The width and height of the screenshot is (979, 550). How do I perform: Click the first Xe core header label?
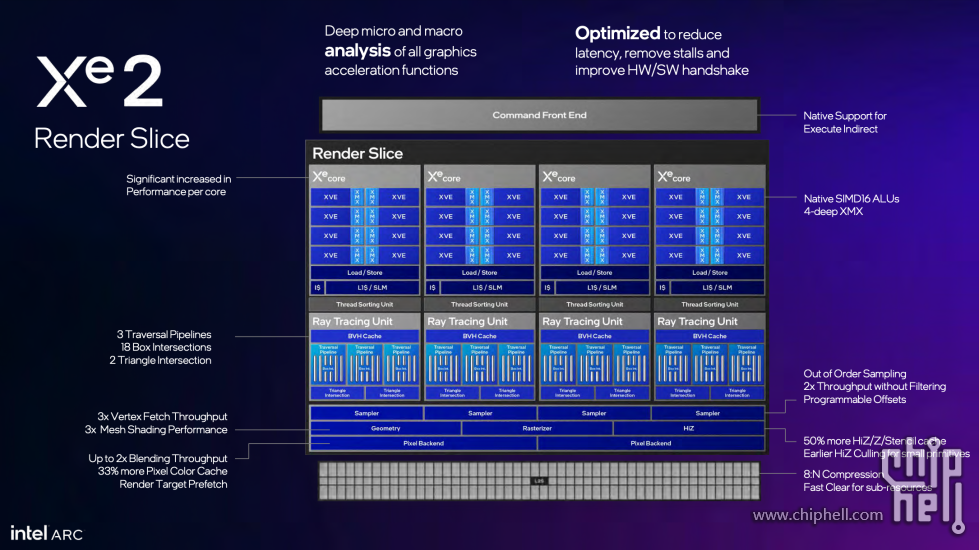click(329, 177)
